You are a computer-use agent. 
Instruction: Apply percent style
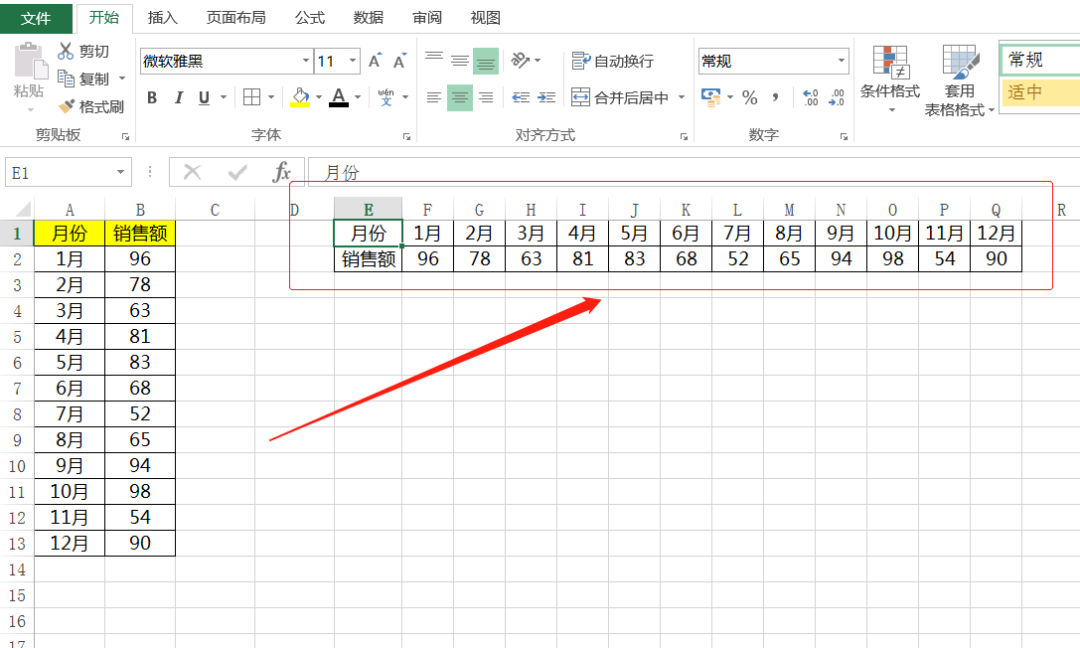coord(749,98)
